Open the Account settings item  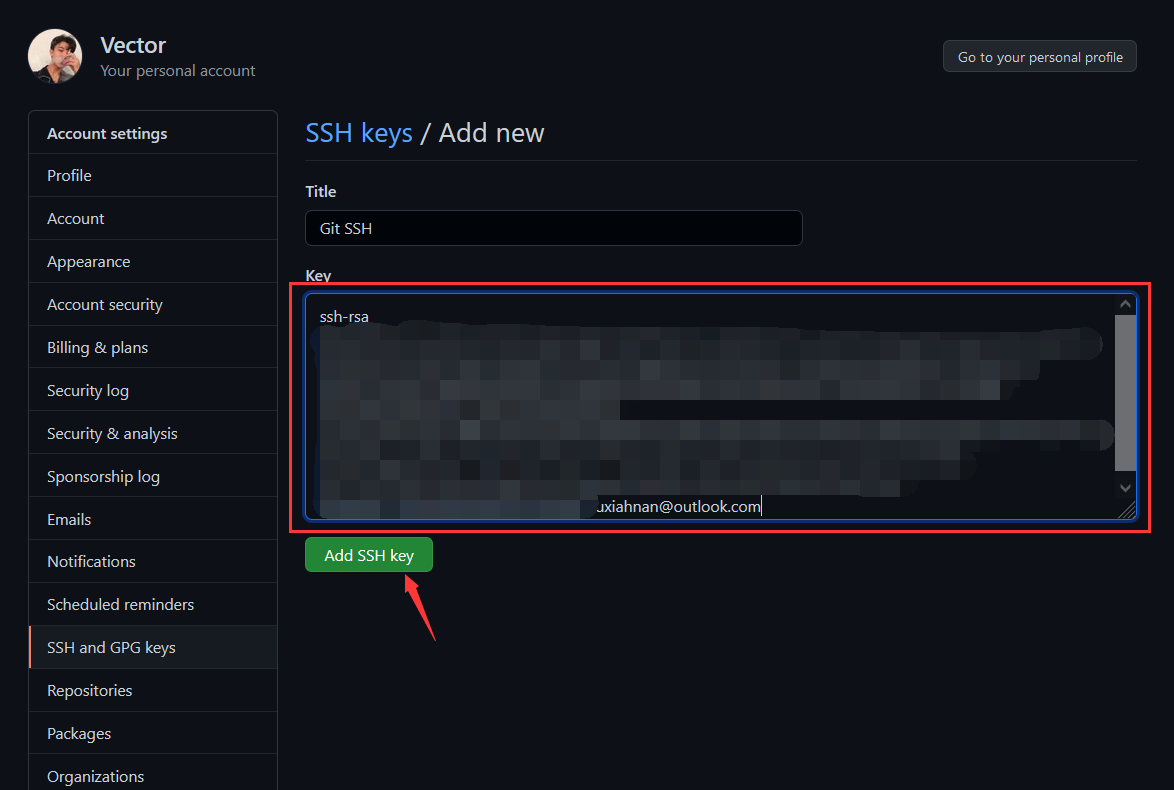(x=153, y=219)
